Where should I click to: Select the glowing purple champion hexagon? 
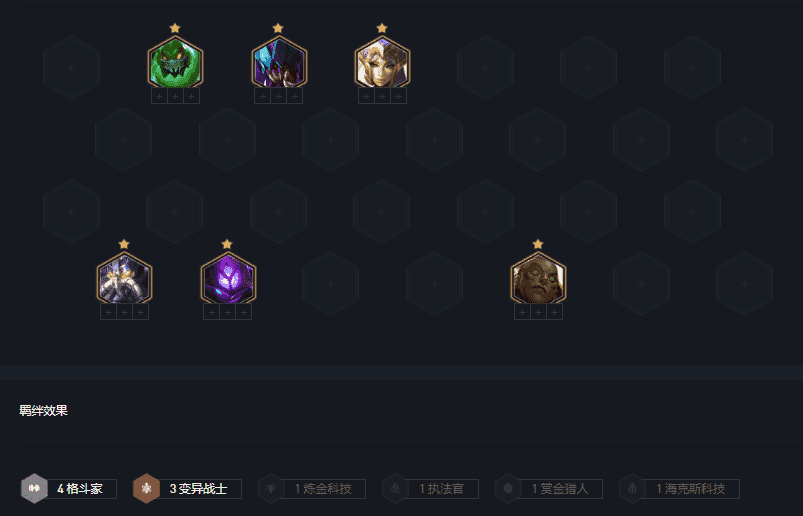(228, 278)
